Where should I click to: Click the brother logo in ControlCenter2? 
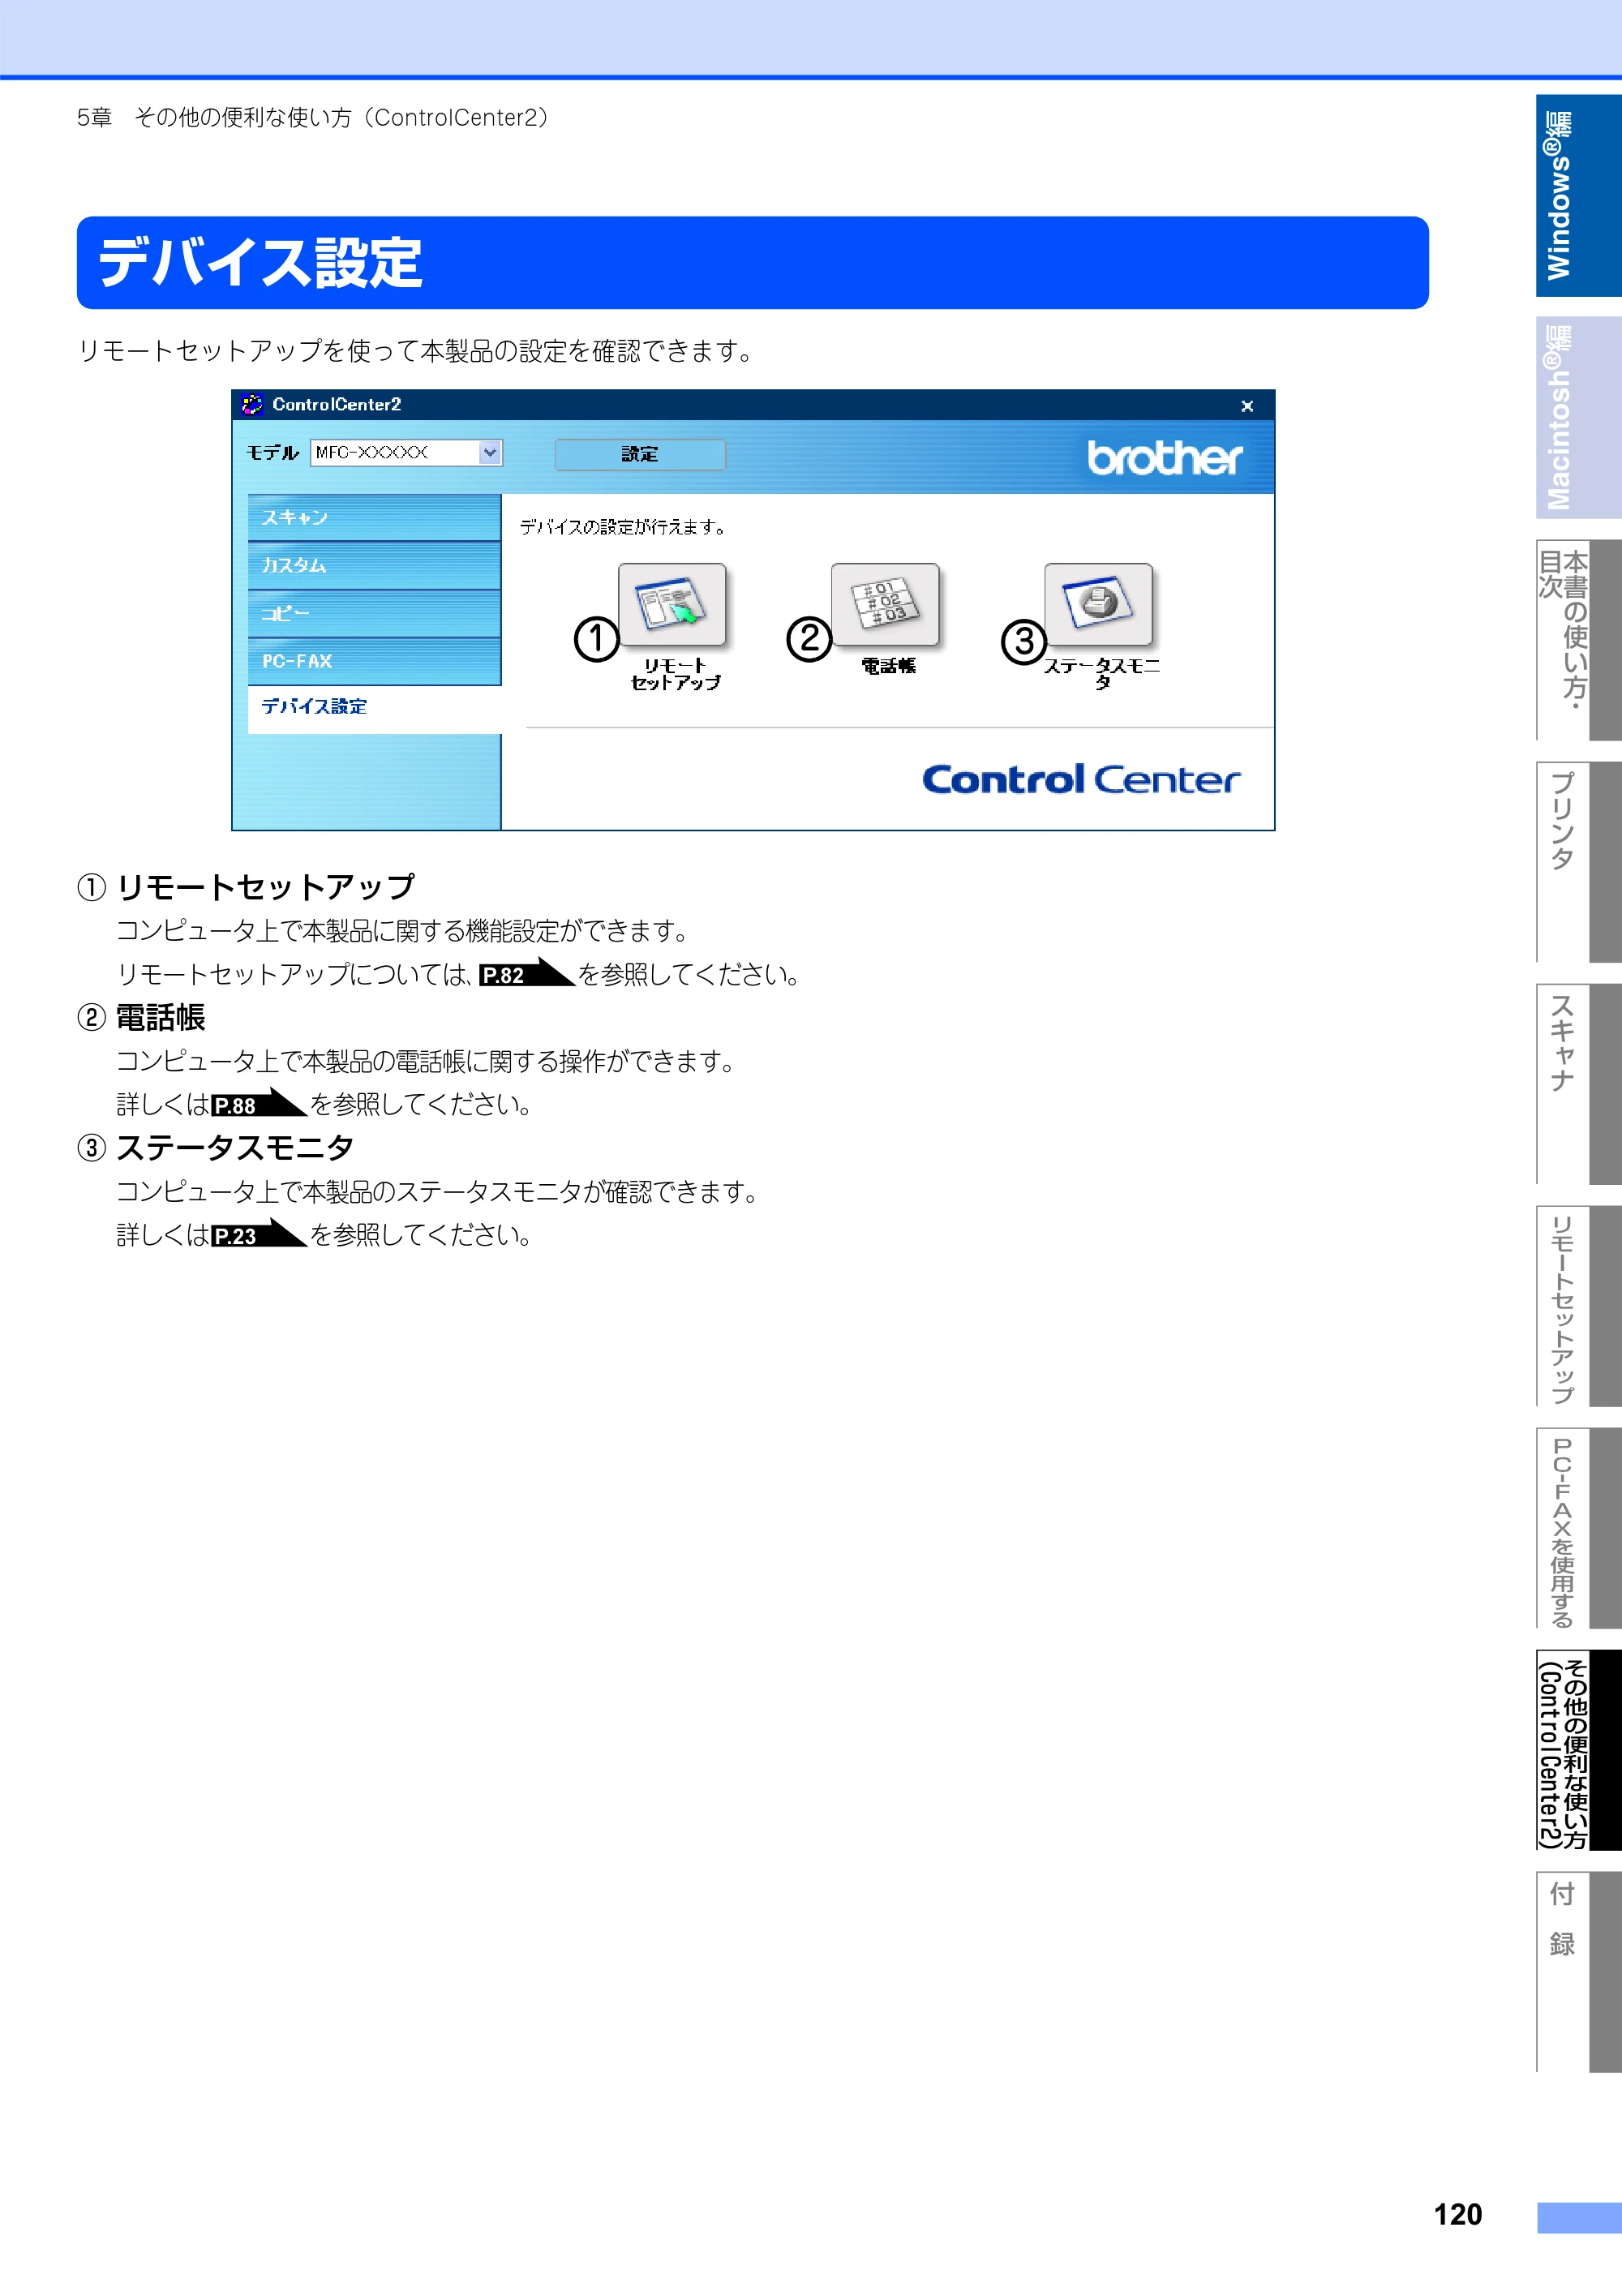click(x=1165, y=457)
